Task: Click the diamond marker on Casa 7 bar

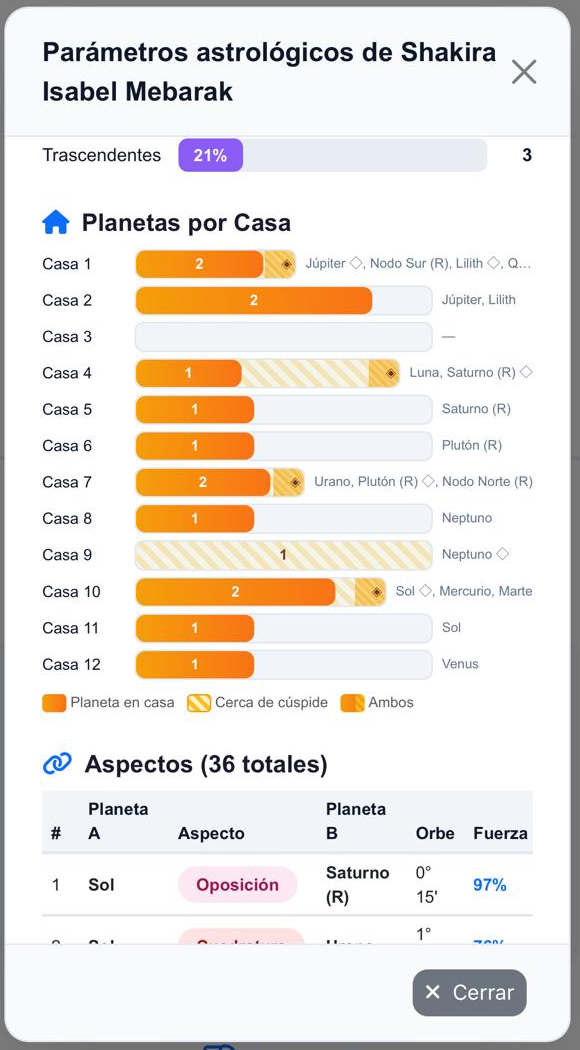Action: click(x=295, y=483)
